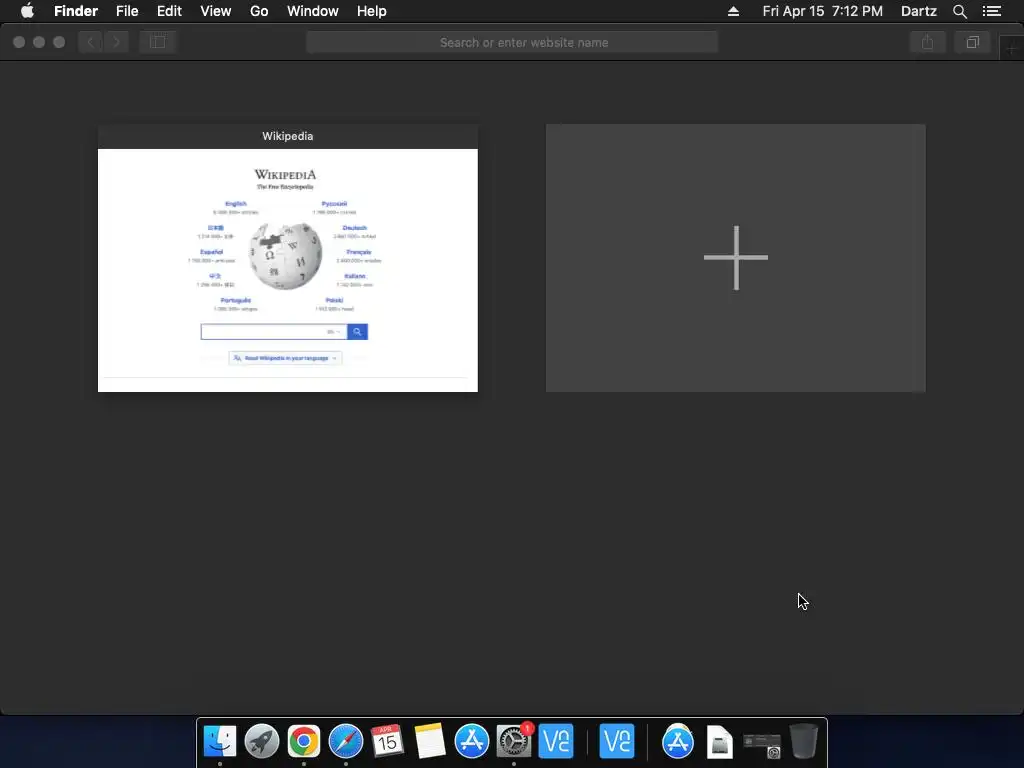Open the VNC icon between the dock dividers

[616, 741]
